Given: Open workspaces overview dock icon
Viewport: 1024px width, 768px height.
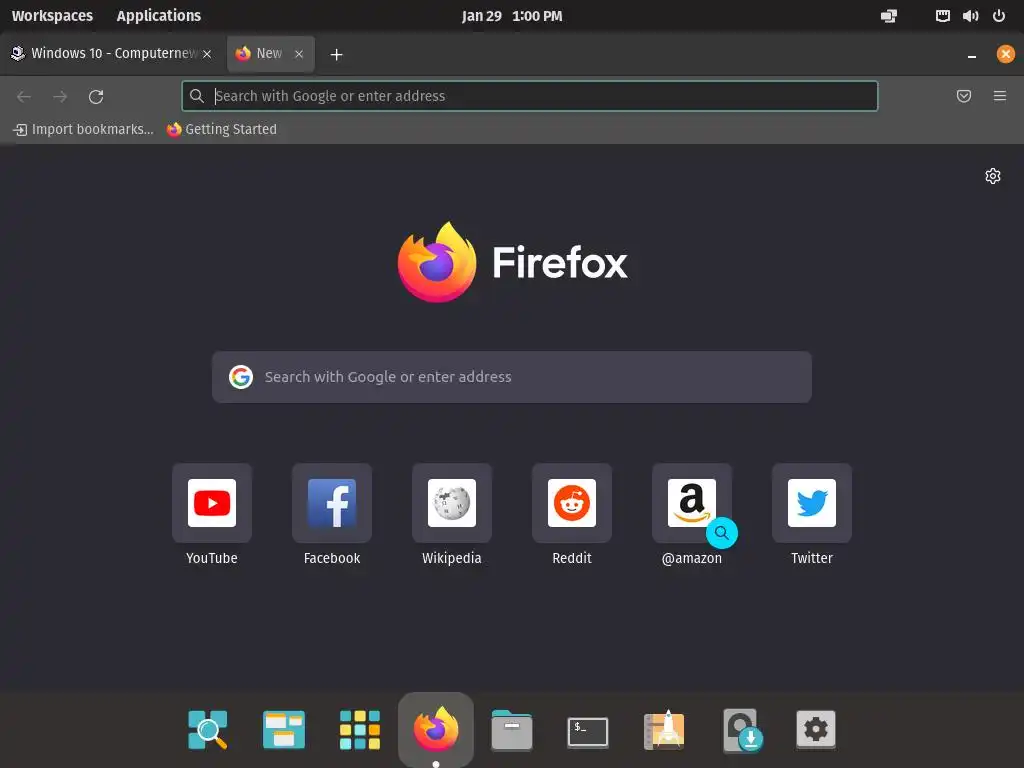Looking at the screenshot, I should (x=283, y=729).
